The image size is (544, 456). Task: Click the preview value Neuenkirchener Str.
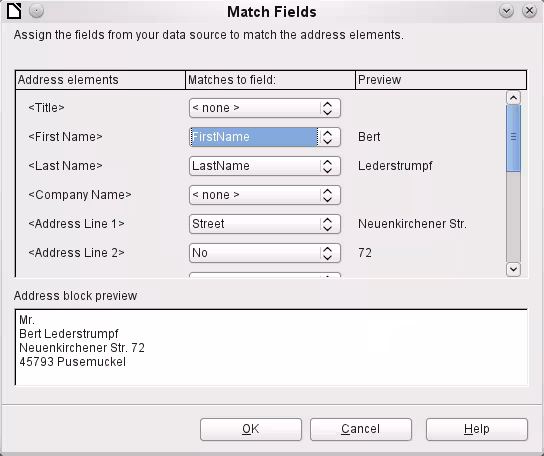pos(412,224)
